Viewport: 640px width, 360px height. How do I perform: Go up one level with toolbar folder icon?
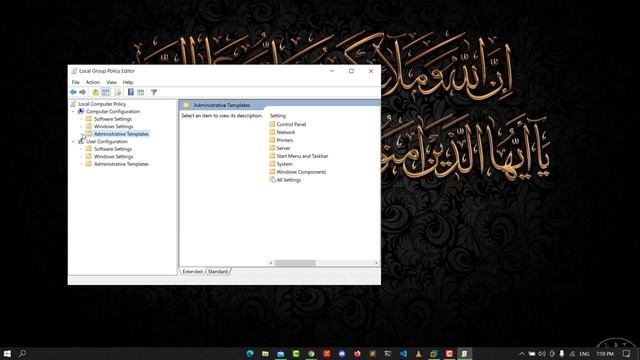pyautogui.click(x=96, y=92)
